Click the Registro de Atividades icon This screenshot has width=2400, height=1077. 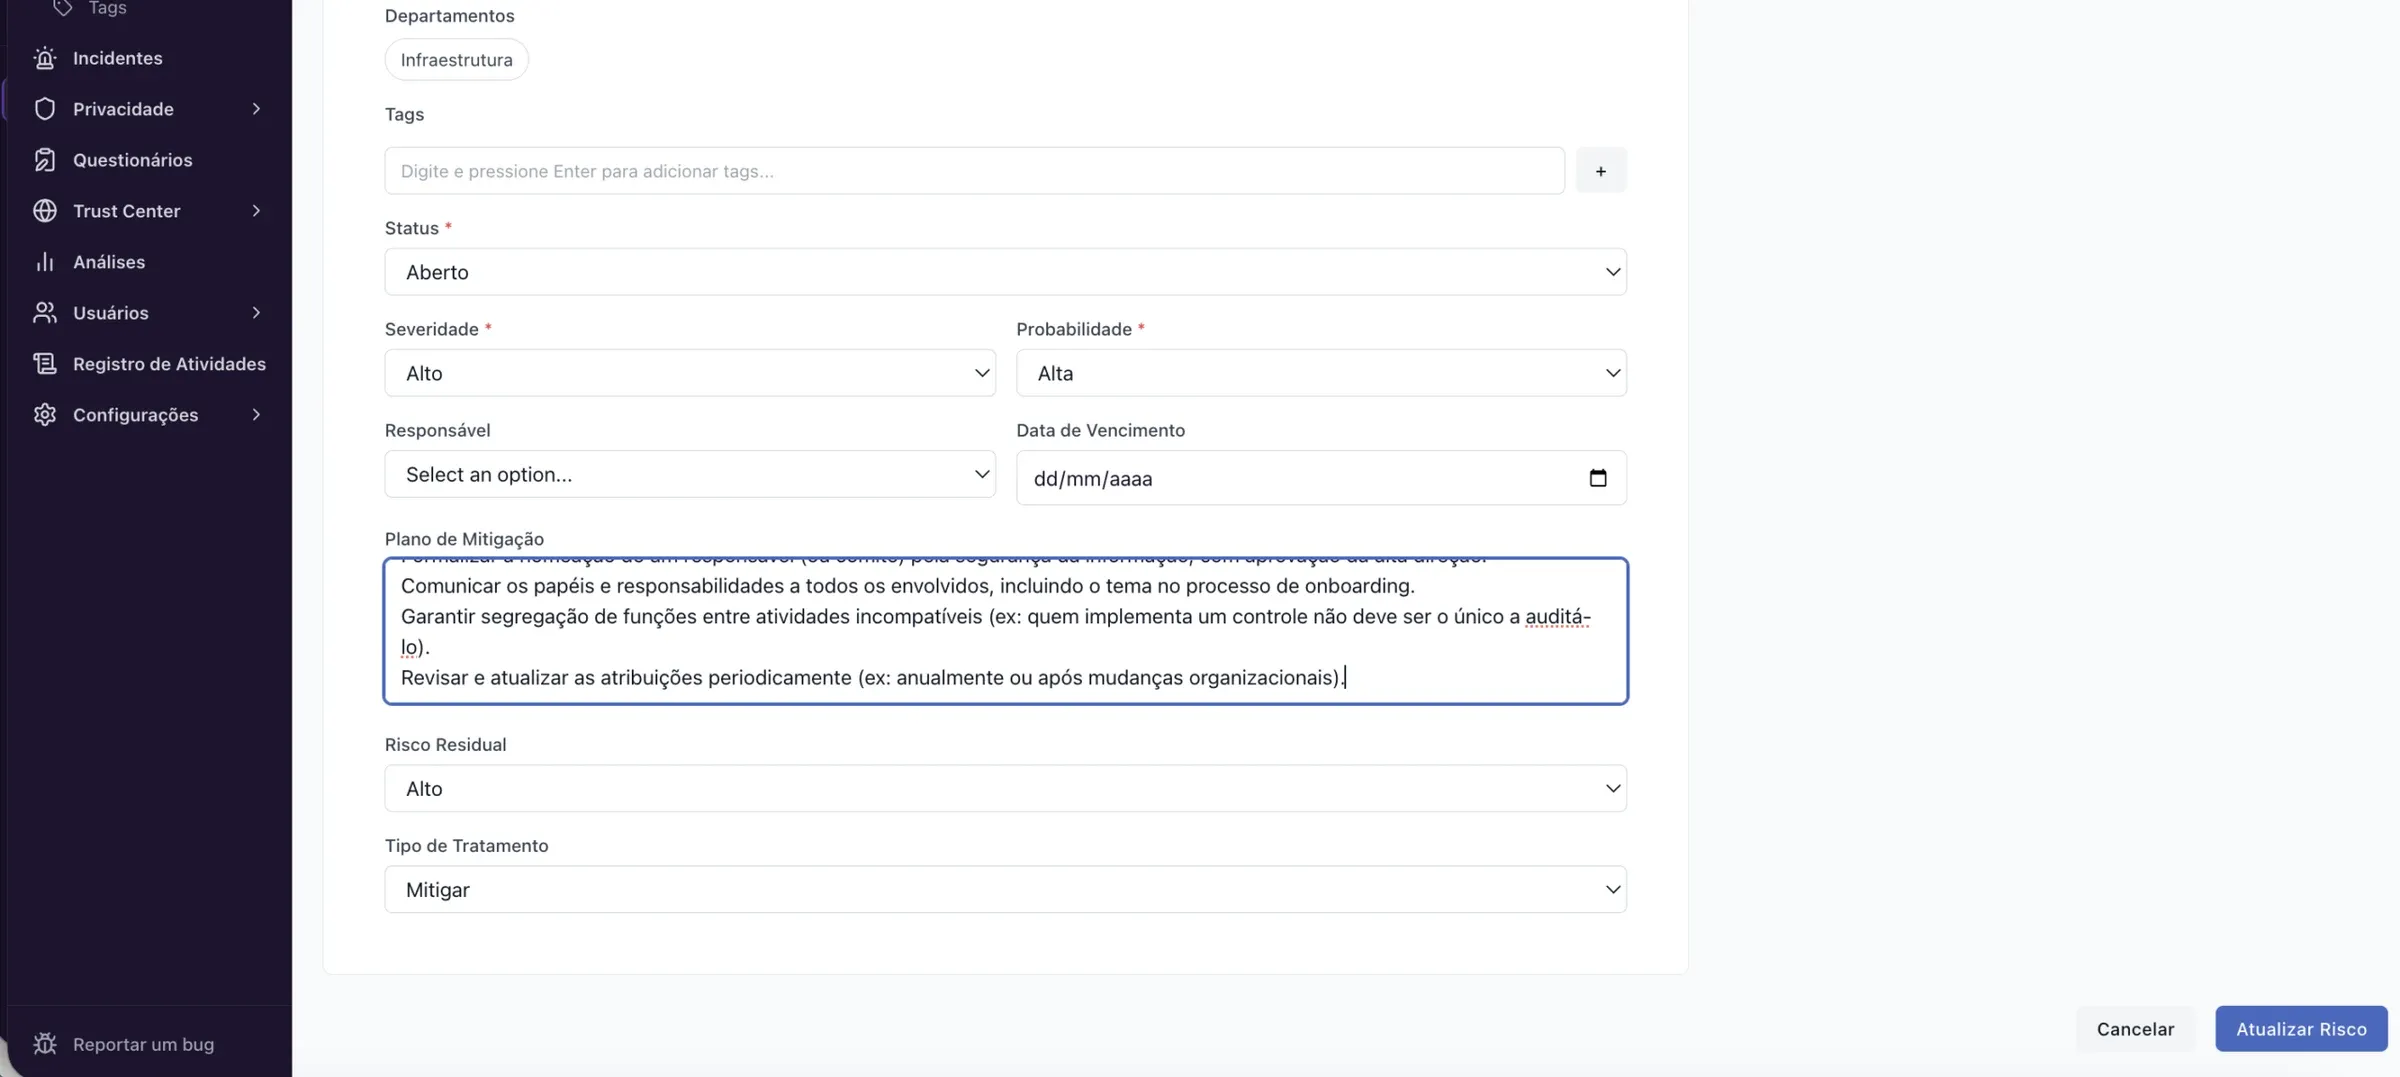point(44,364)
